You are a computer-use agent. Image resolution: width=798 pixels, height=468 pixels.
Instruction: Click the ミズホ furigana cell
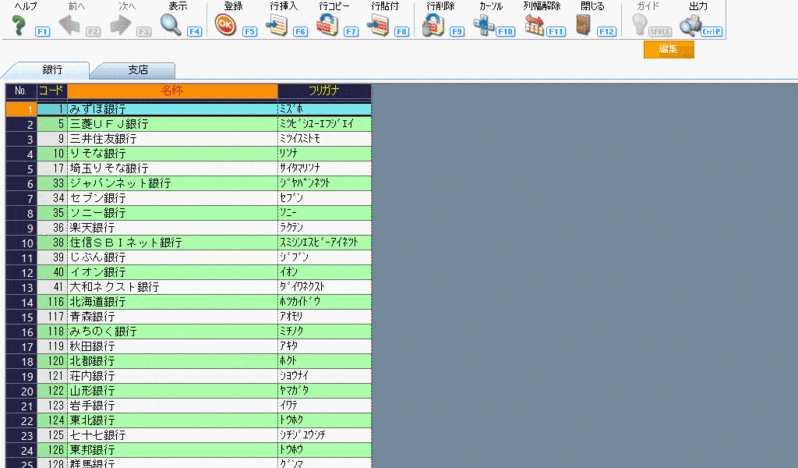tap(325, 109)
